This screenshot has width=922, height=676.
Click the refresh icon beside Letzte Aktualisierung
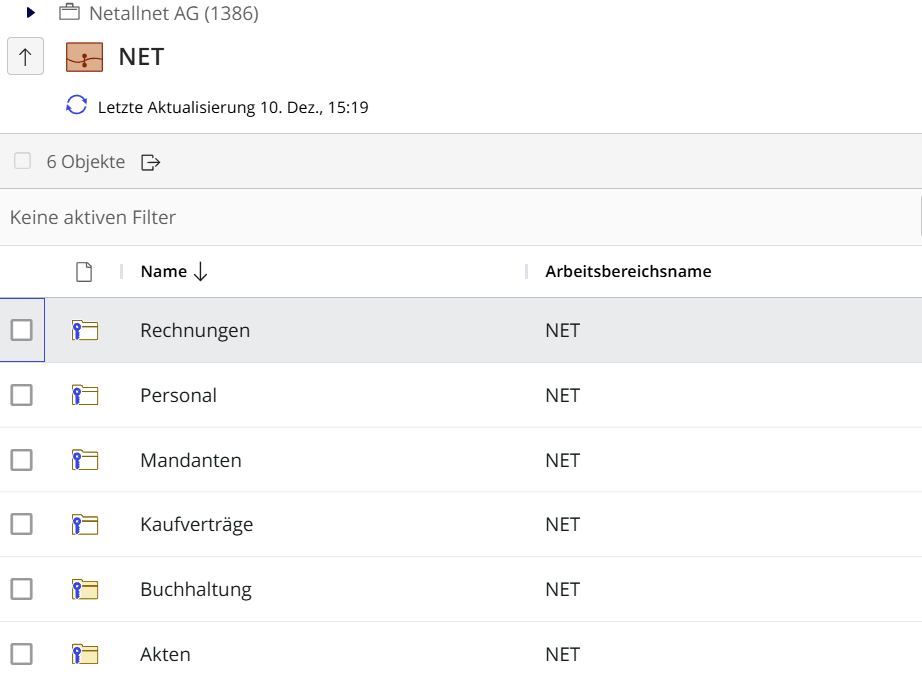click(x=77, y=106)
